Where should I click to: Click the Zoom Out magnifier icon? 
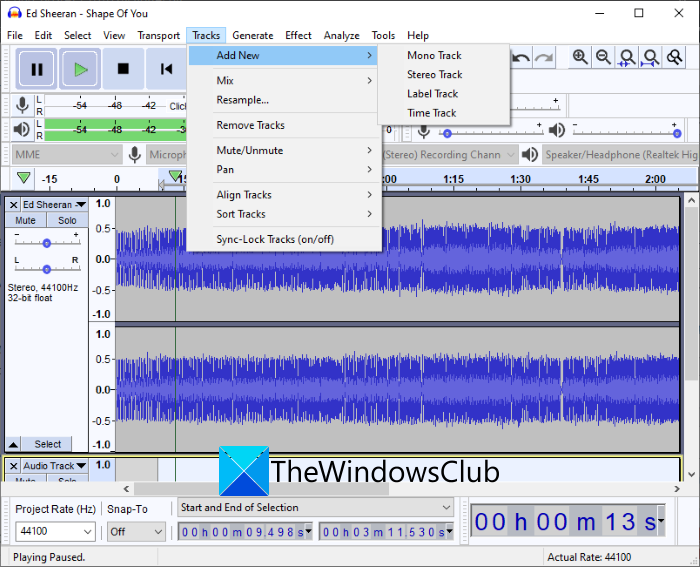(604, 57)
